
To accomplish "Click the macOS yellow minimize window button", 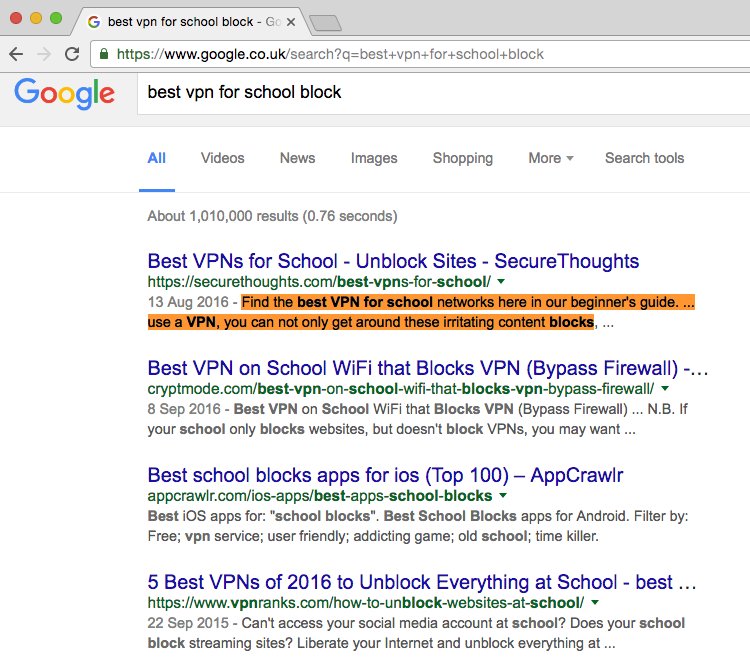I will coord(36,18).
